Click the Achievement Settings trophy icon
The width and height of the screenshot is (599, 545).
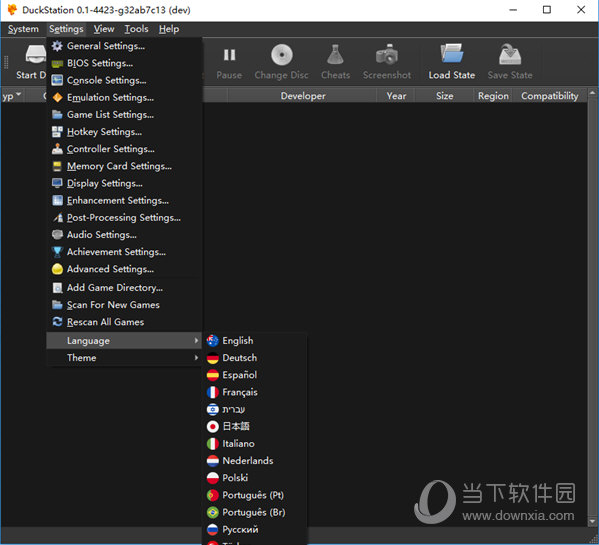click(x=57, y=252)
